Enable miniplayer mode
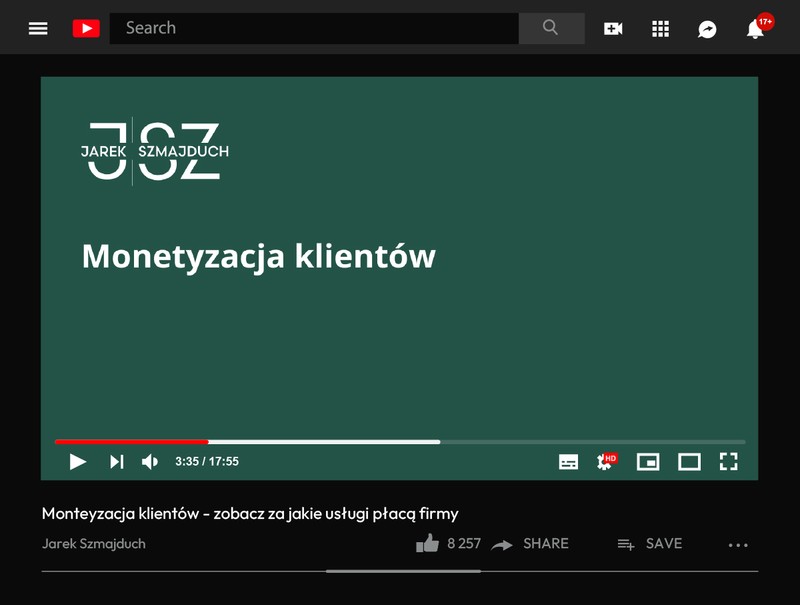 (x=648, y=462)
